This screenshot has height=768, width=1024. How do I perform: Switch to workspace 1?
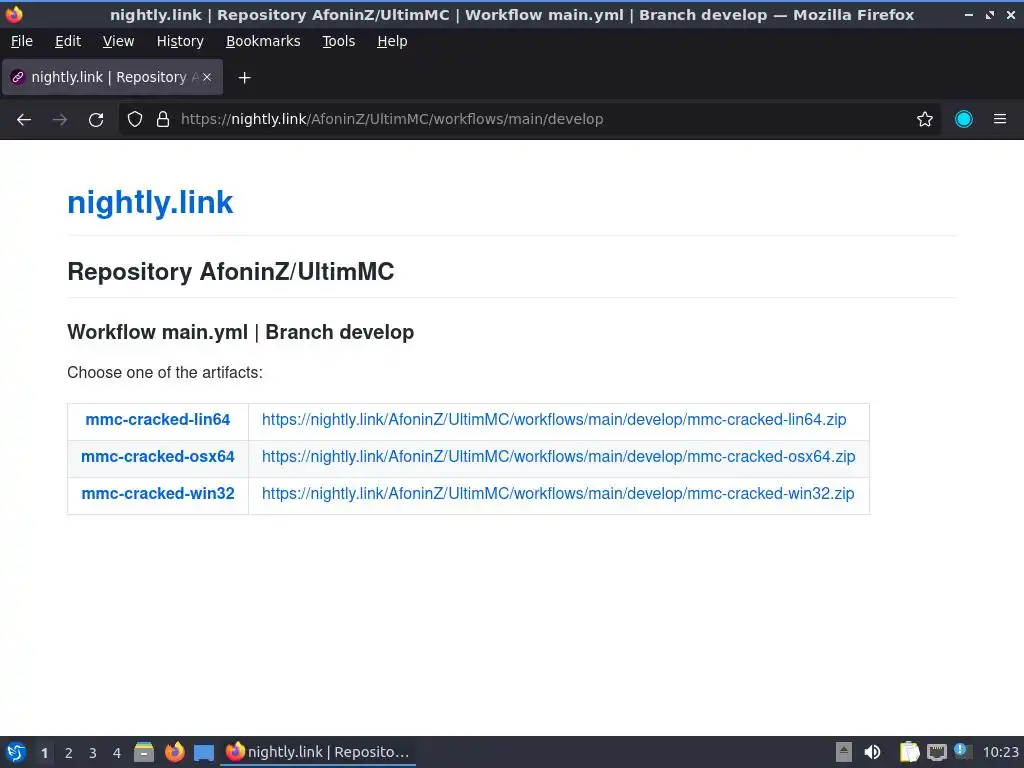pyautogui.click(x=44, y=753)
